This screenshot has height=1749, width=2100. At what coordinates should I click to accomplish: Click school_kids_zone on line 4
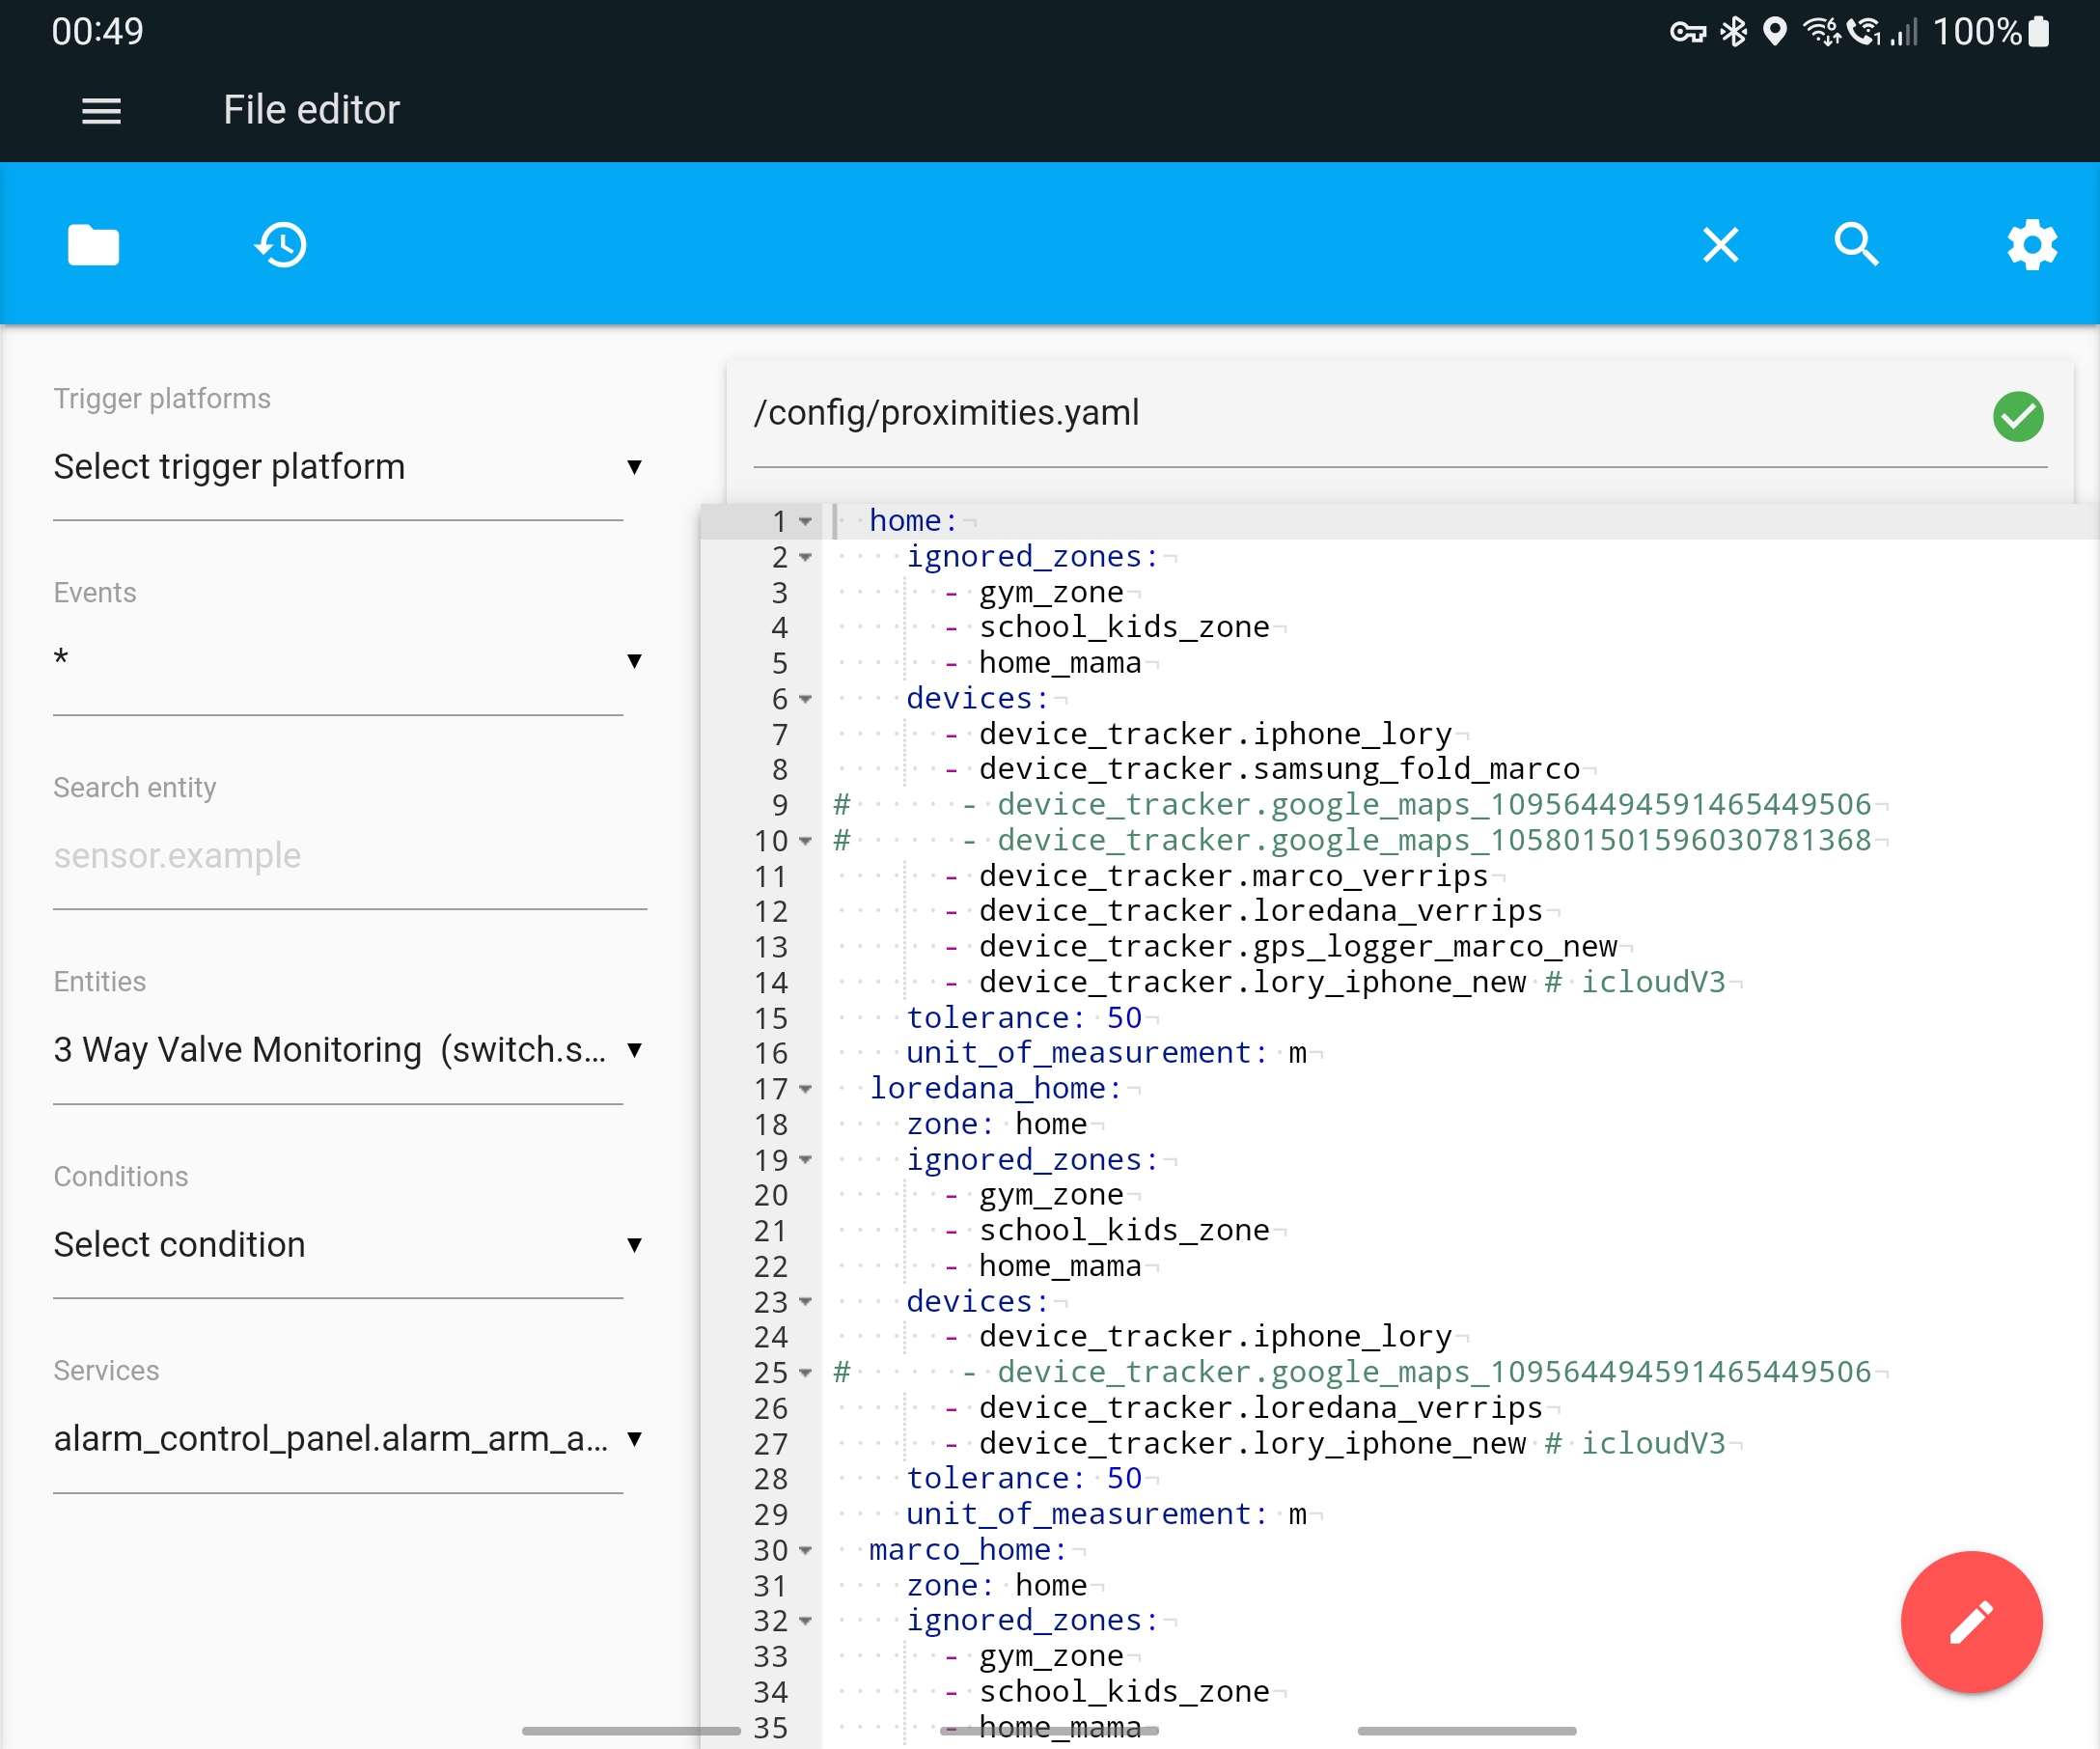pos(1124,627)
